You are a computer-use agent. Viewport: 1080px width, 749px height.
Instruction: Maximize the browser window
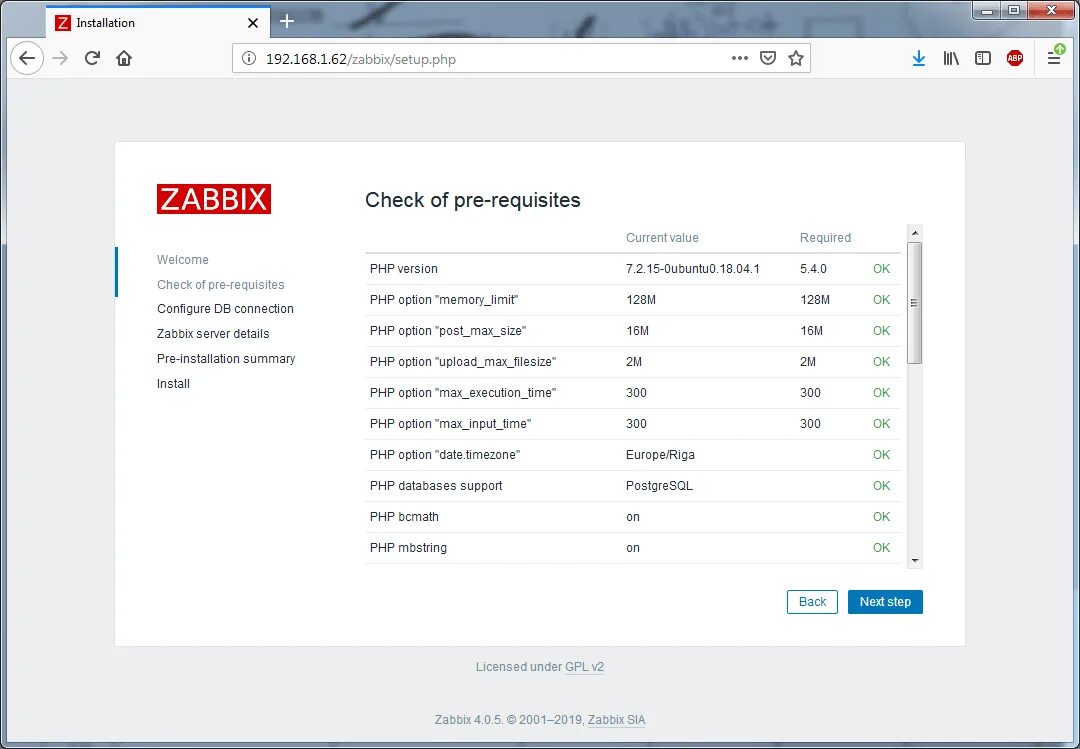click(x=1014, y=10)
